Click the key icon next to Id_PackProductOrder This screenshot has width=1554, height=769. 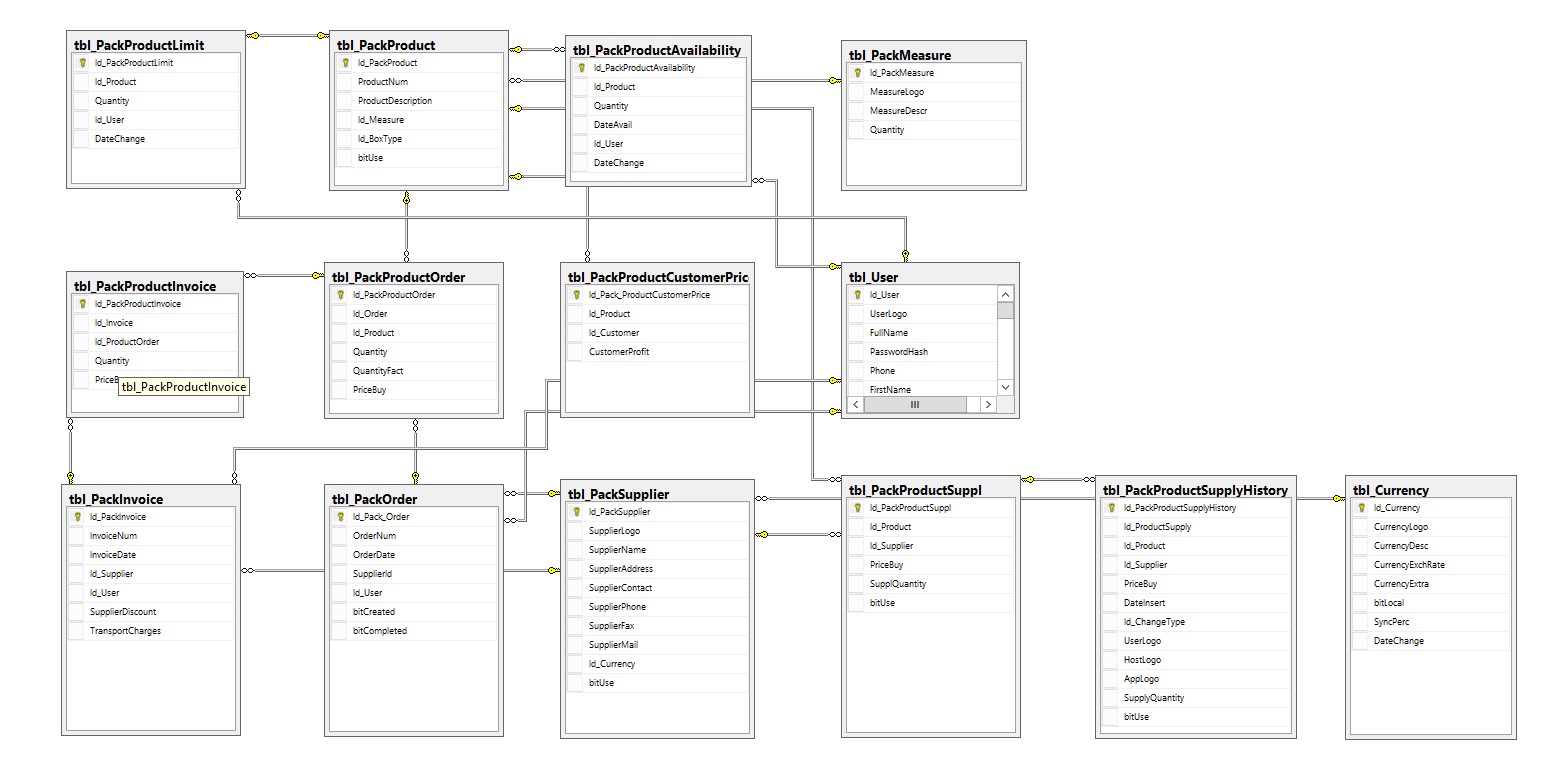[x=339, y=295]
